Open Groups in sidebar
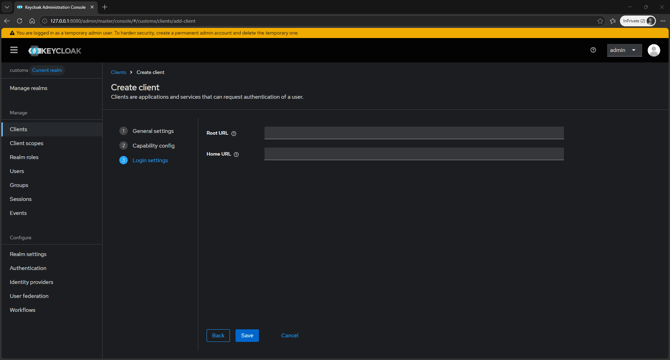The width and height of the screenshot is (670, 360). click(19, 185)
